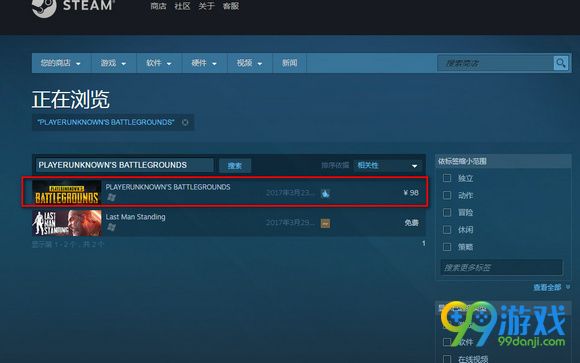Open 社区 in top header menu
The width and height of the screenshot is (580, 363).
182,6
